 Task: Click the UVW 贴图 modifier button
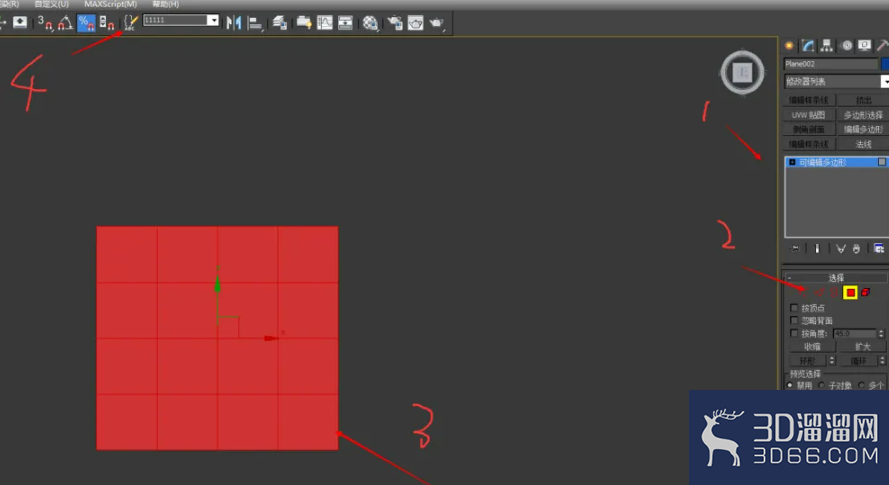point(808,115)
